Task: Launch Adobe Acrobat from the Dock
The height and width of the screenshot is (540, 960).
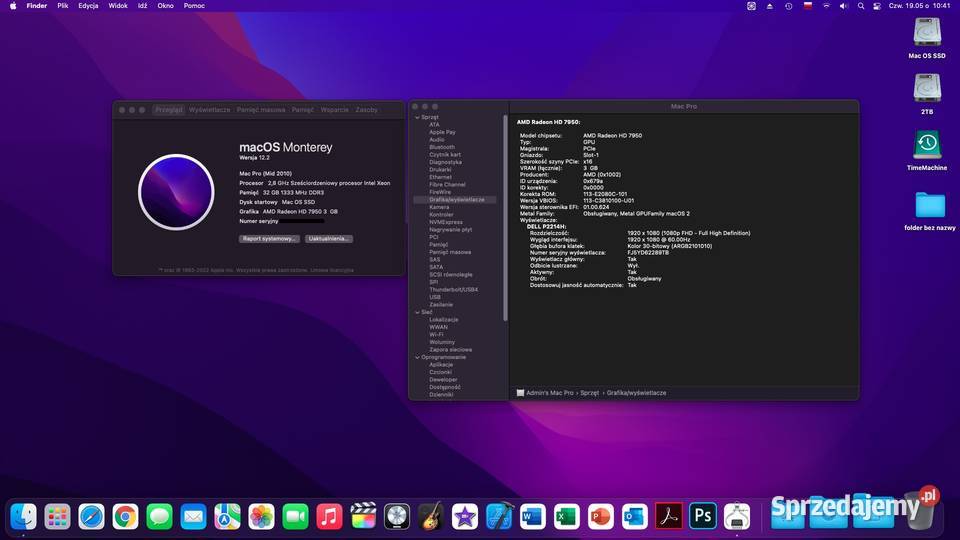Action: coord(669,517)
